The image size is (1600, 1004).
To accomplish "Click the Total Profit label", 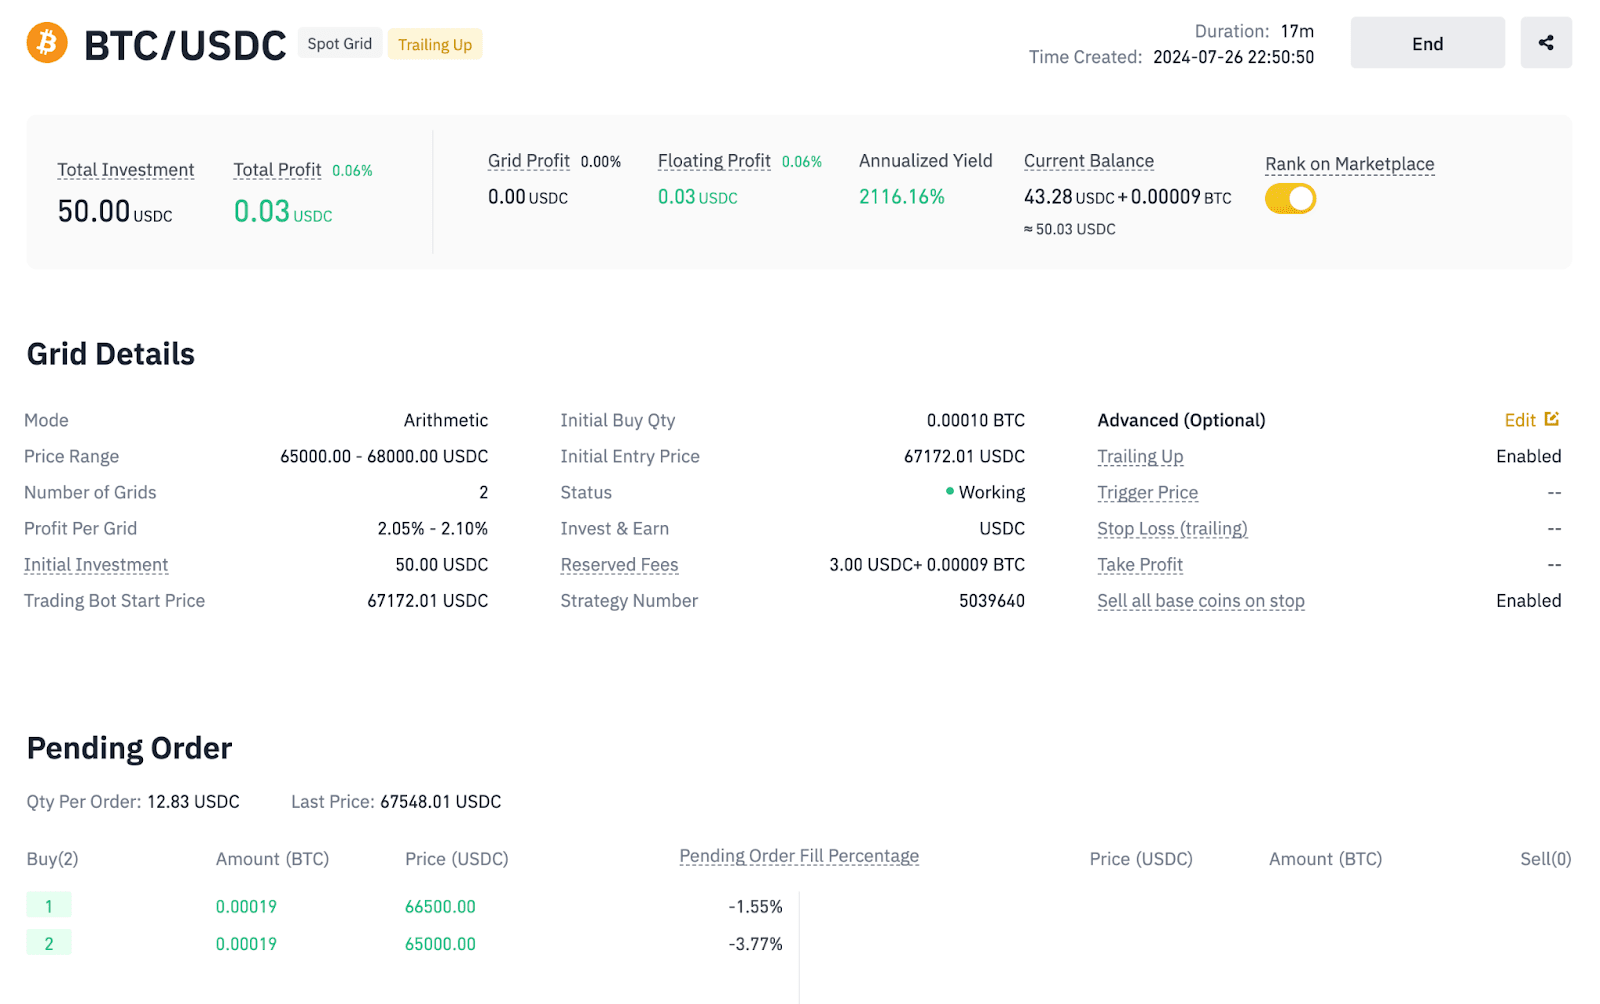I will 277,170.
